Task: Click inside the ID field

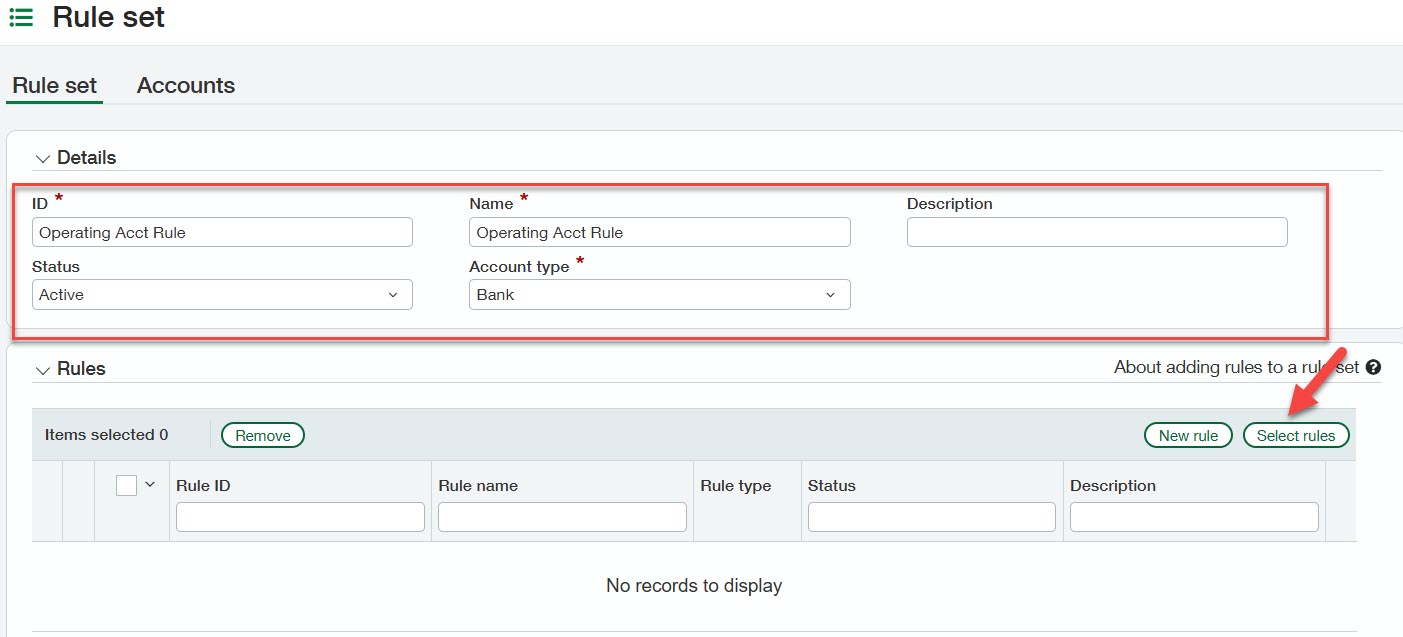Action: pyautogui.click(x=222, y=231)
